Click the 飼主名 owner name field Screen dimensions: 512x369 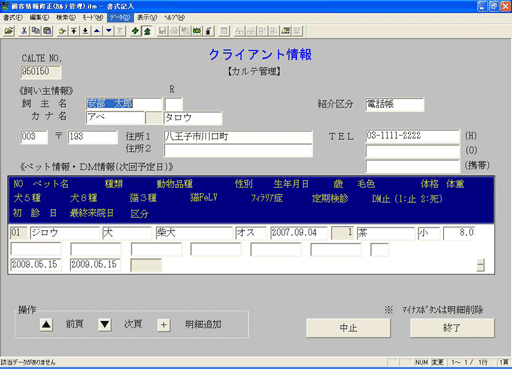coord(124,104)
